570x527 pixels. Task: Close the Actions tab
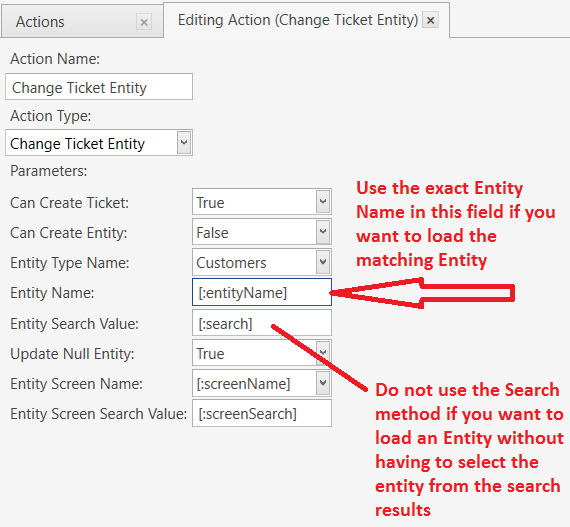click(x=144, y=22)
